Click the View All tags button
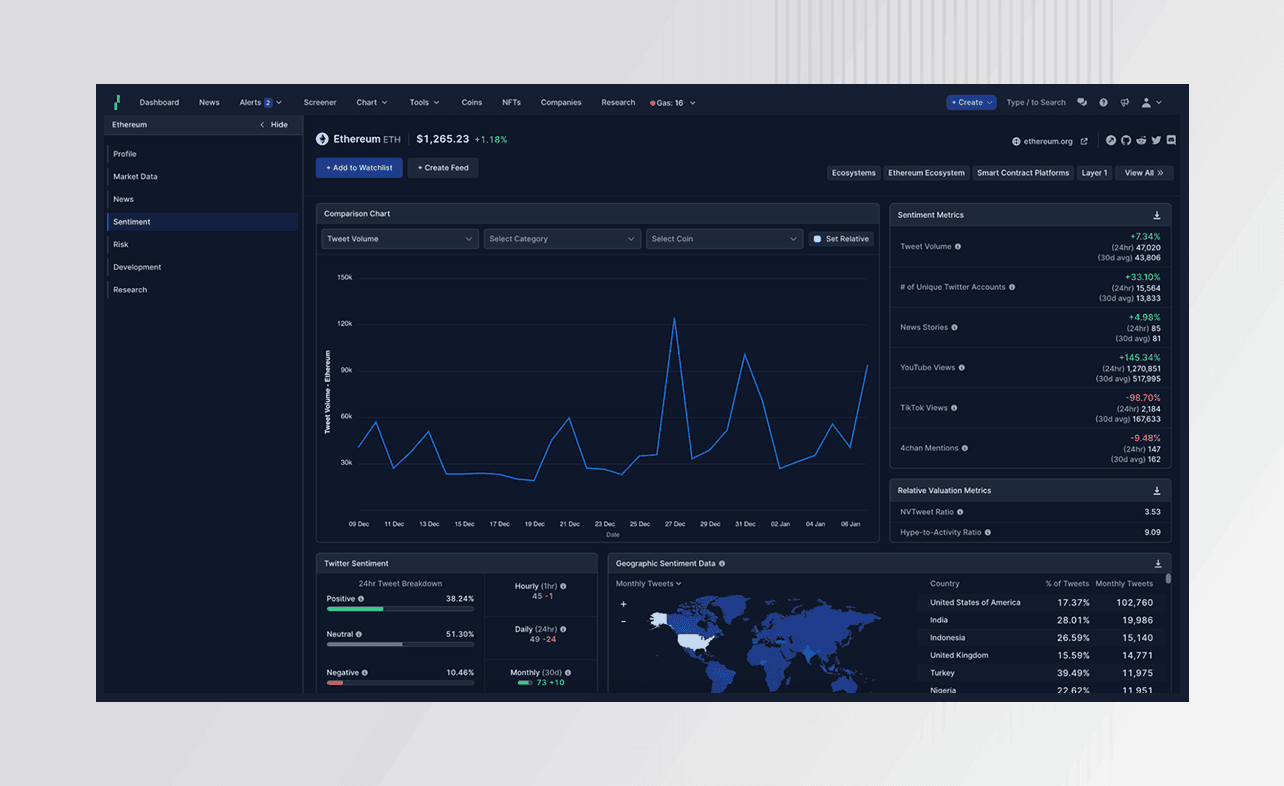The width and height of the screenshot is (1284, 786). click(x=1144, y=173)
